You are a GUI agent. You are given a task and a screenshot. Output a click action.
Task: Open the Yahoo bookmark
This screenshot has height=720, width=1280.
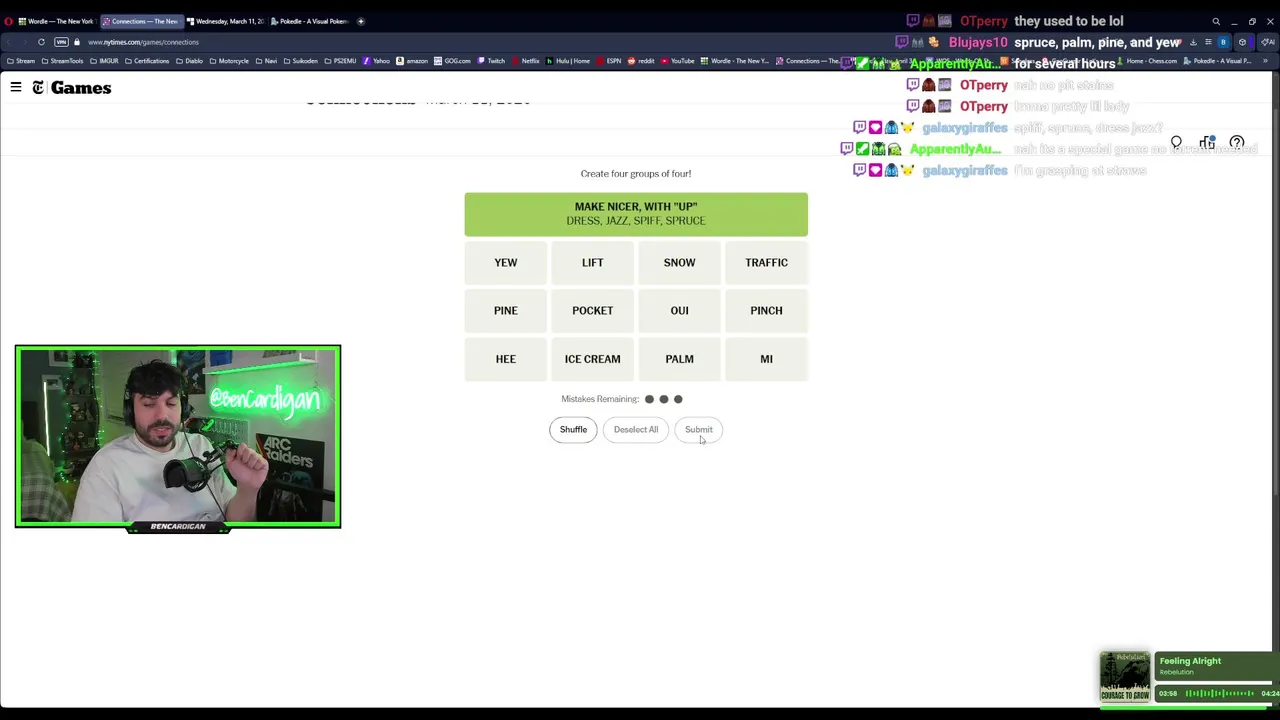pos(377,61)
